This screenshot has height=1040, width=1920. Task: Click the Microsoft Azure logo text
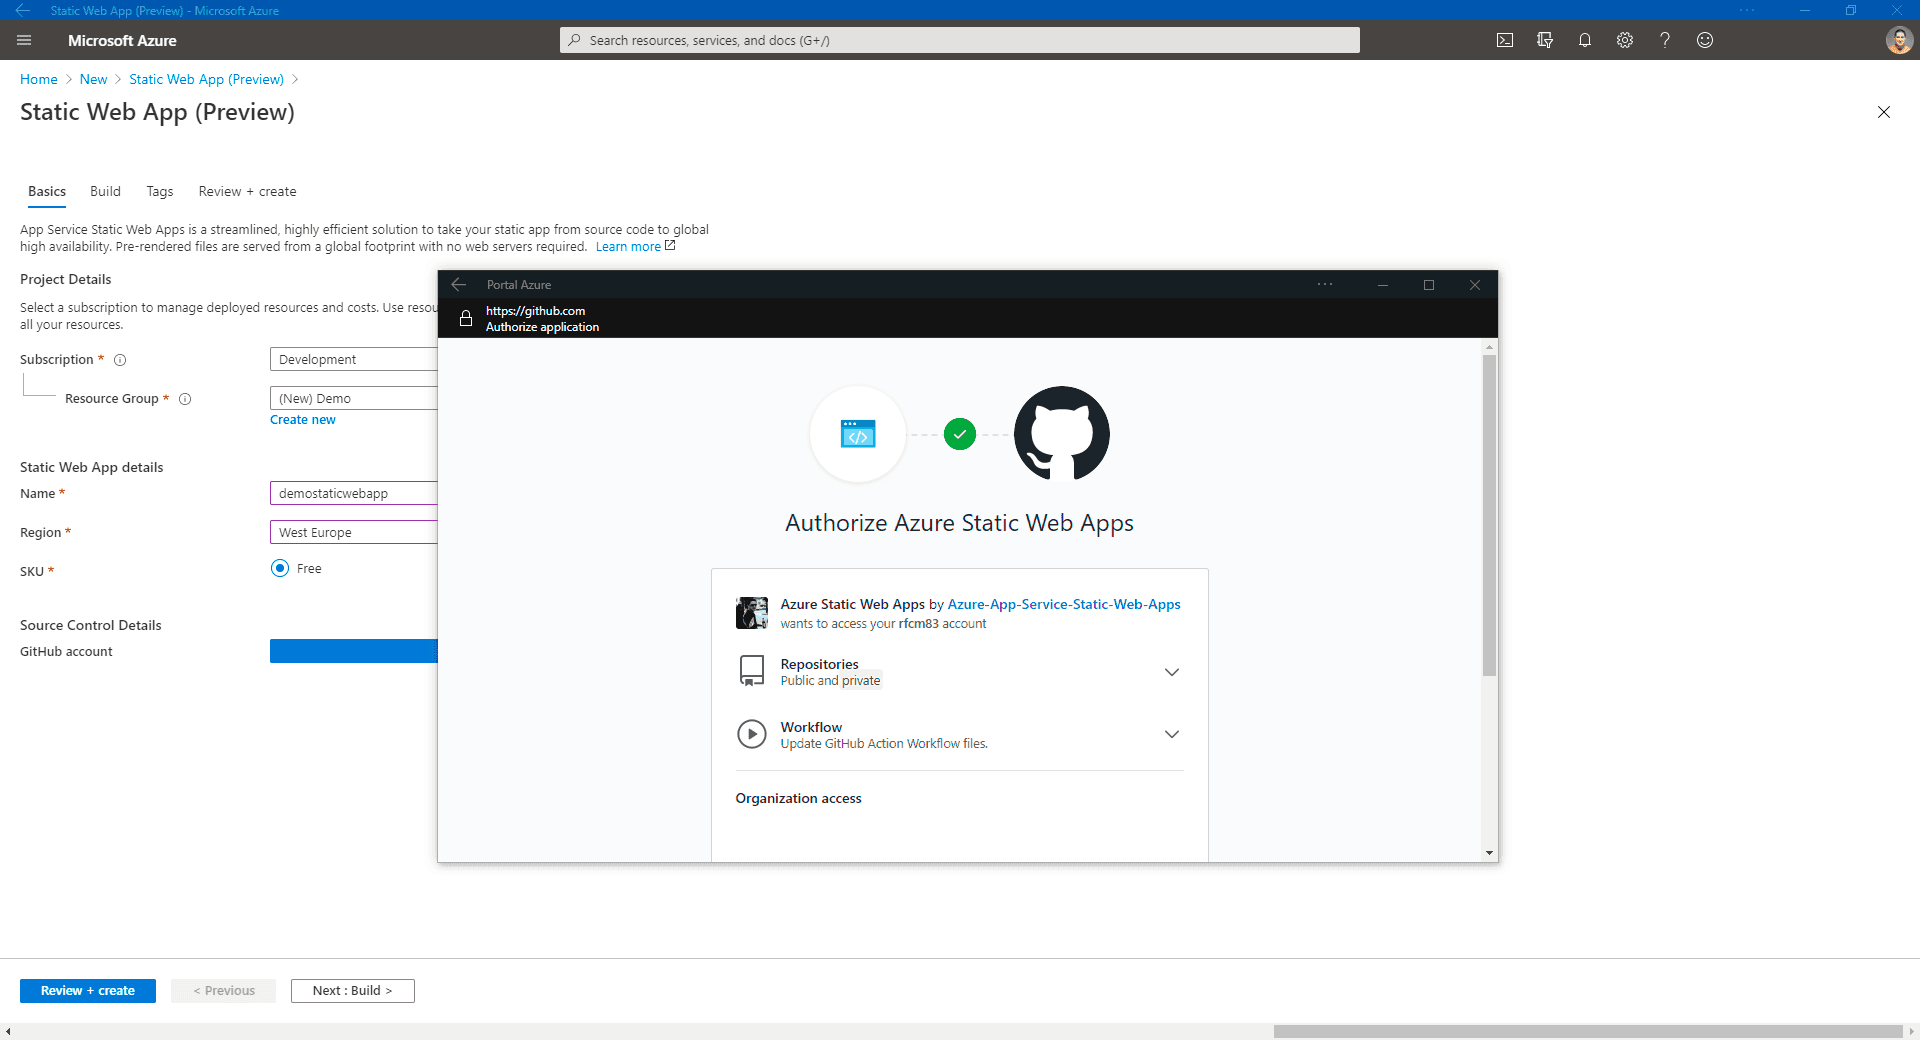pyautogui.click(x=122, y=40)
